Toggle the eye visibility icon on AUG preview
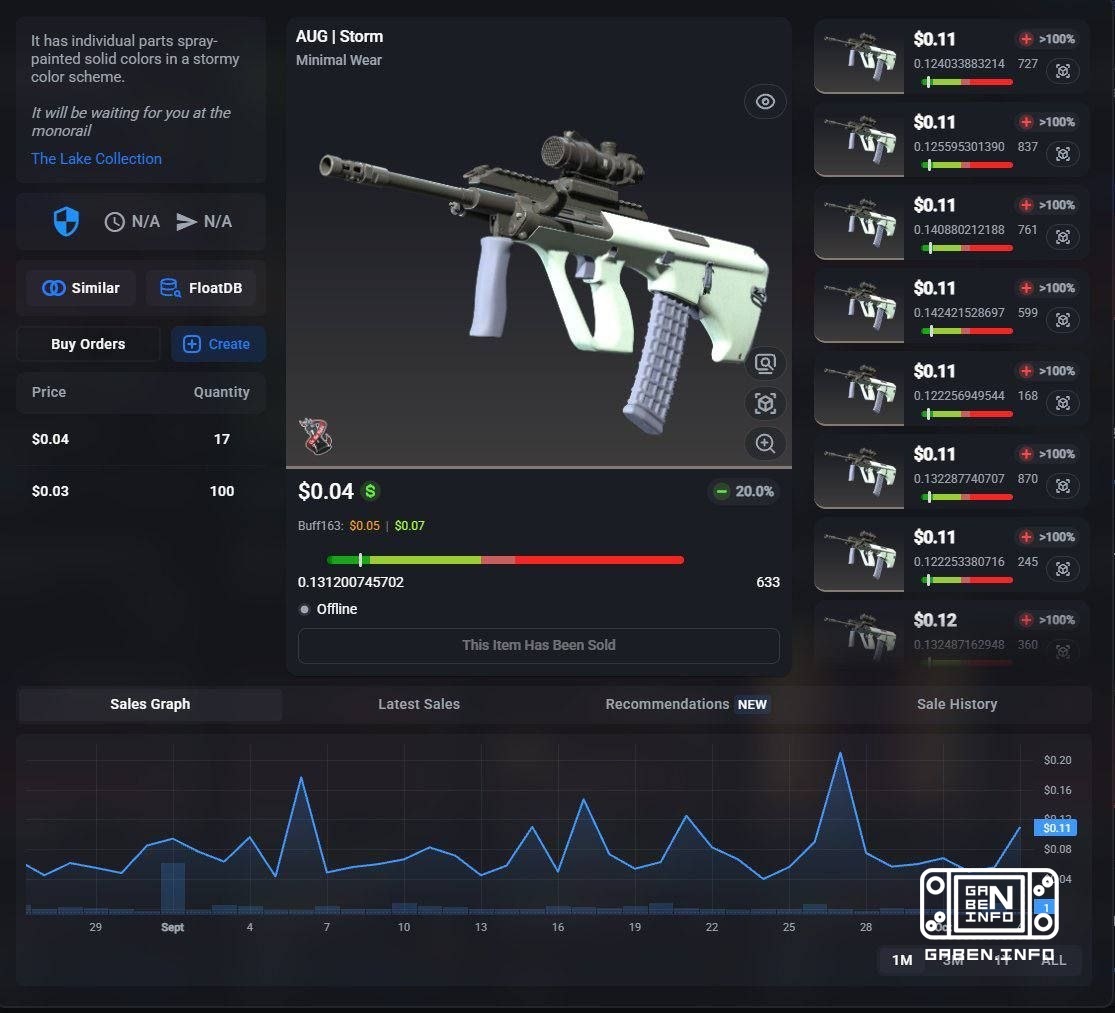This screenshot has width=1115, height=1013. (765, 102)
